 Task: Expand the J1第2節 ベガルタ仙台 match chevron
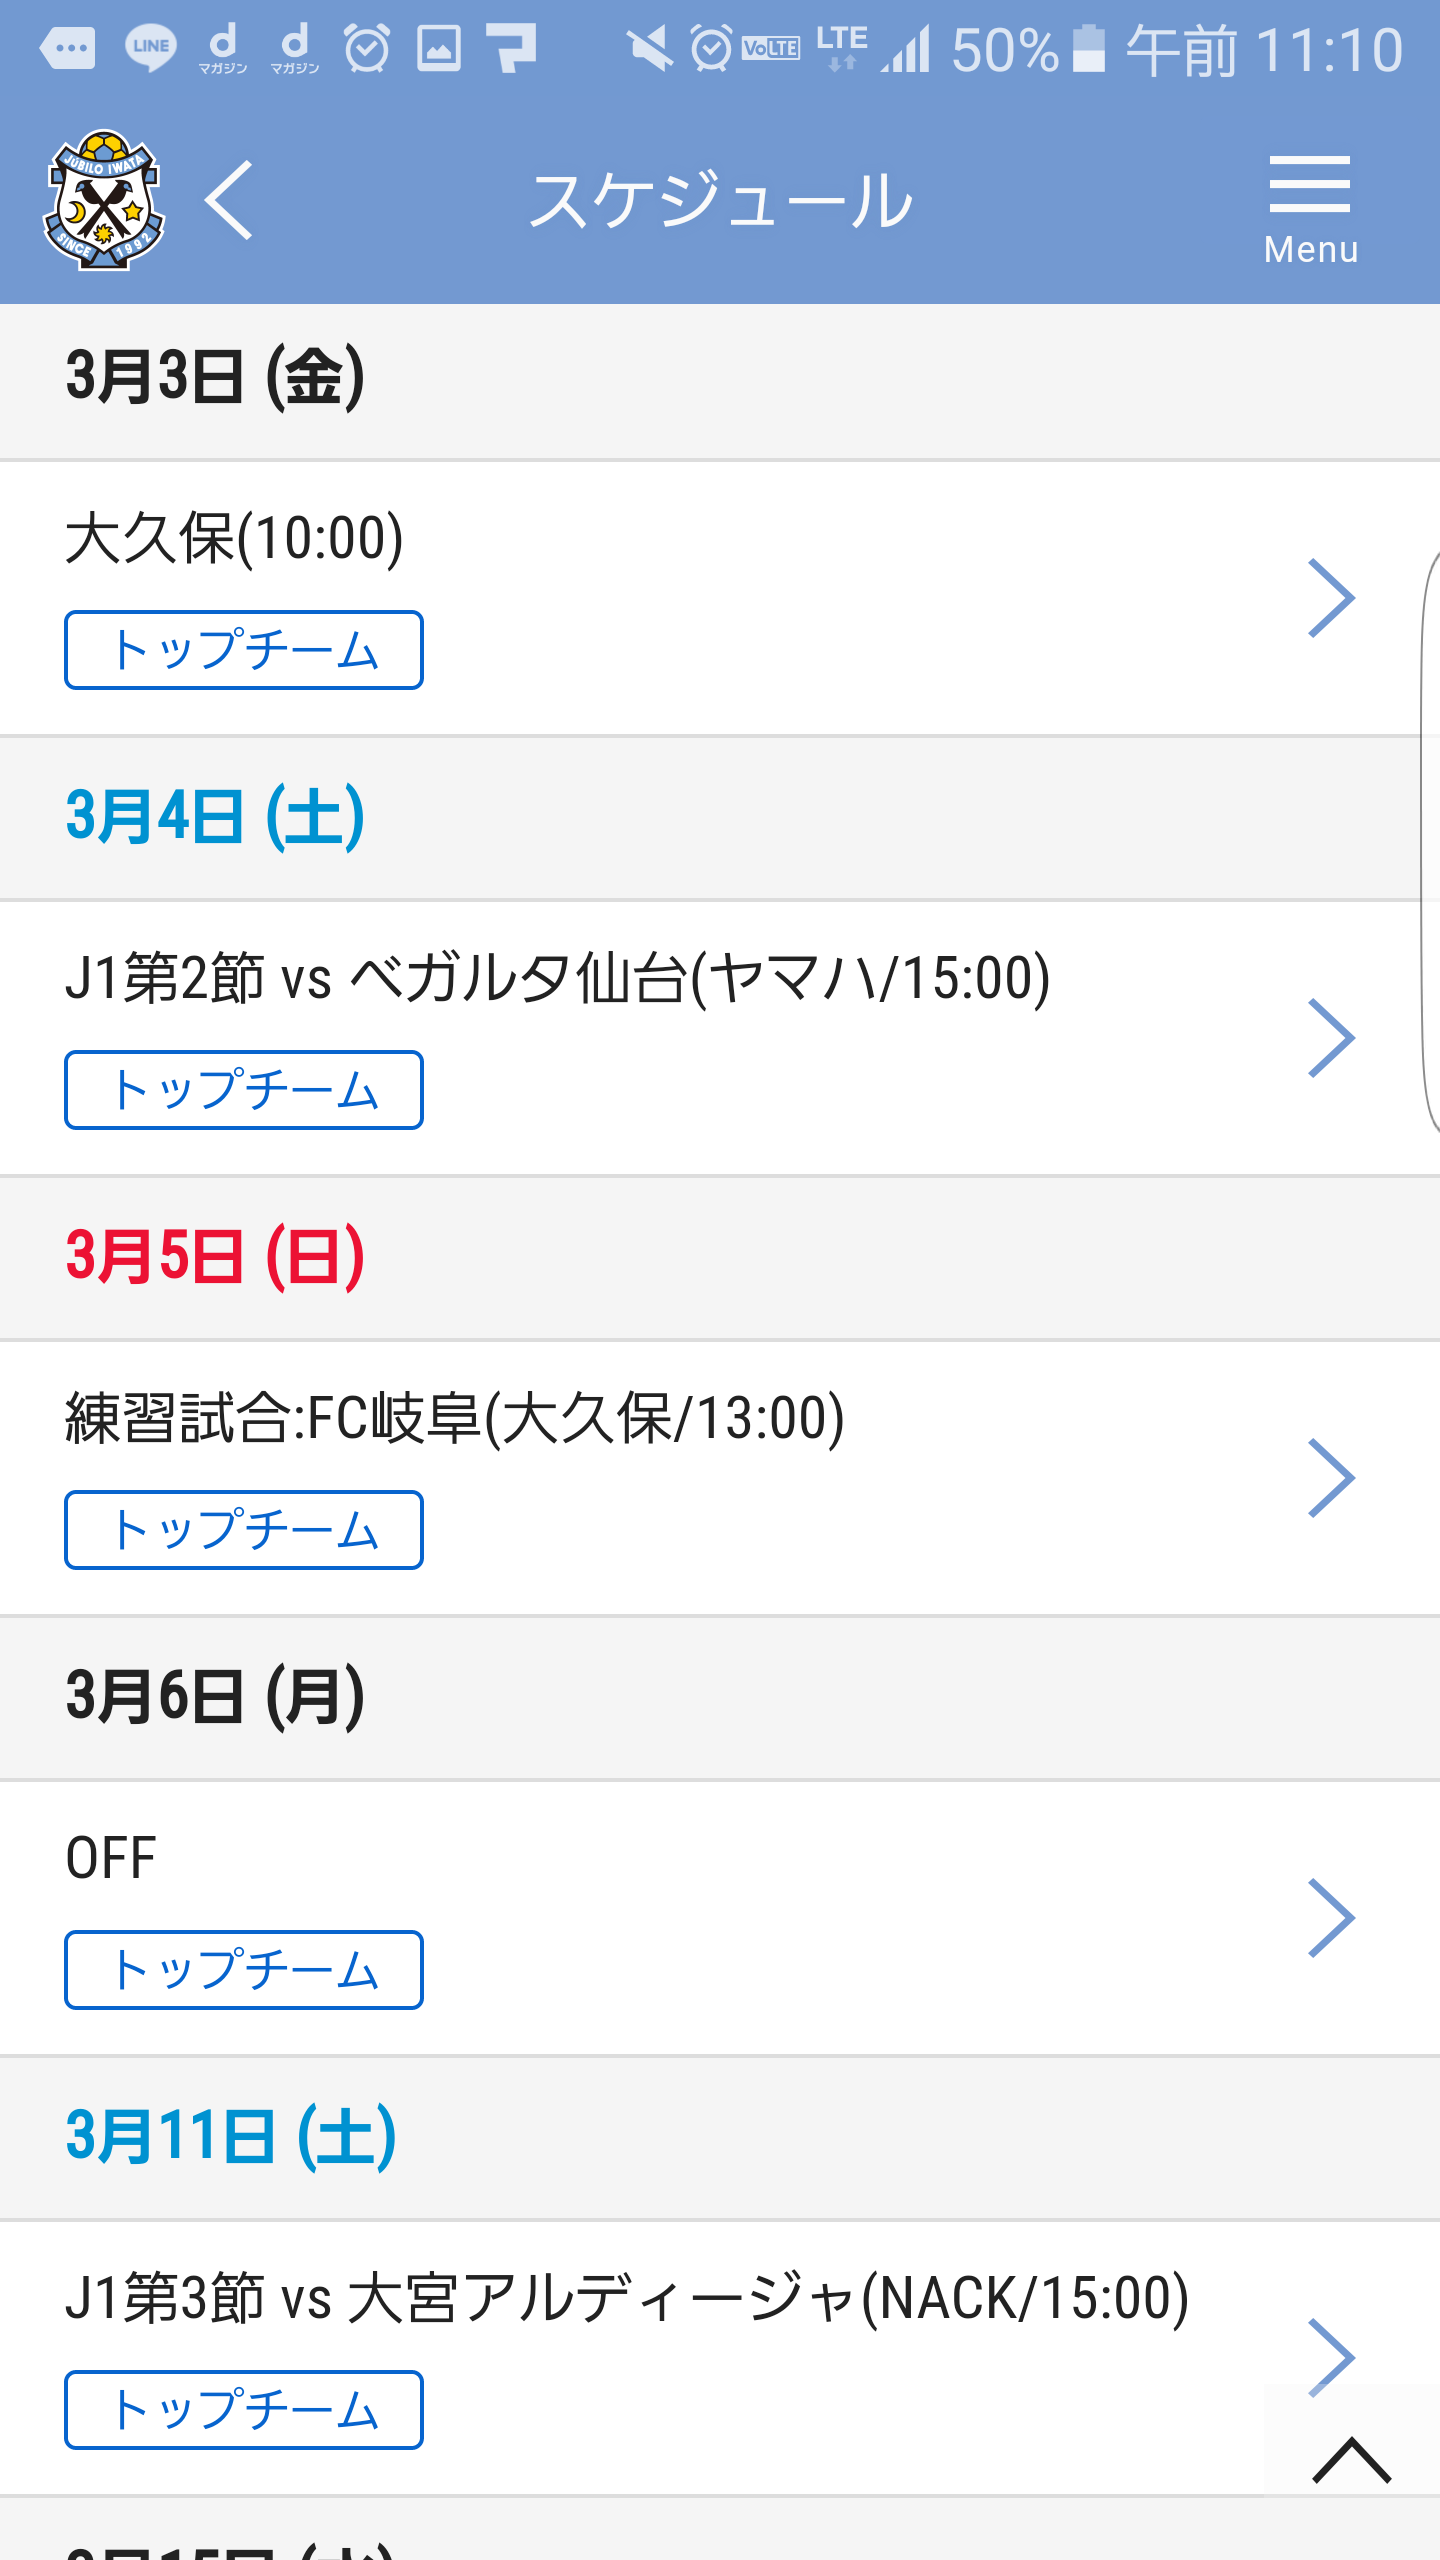click(1331, 1038)
